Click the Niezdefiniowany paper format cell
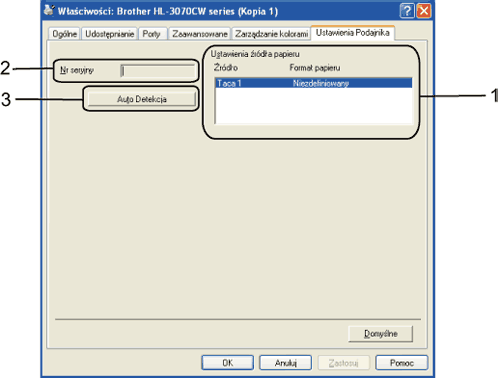This screenshot has width=500, height=378. [x=321, y=83]
